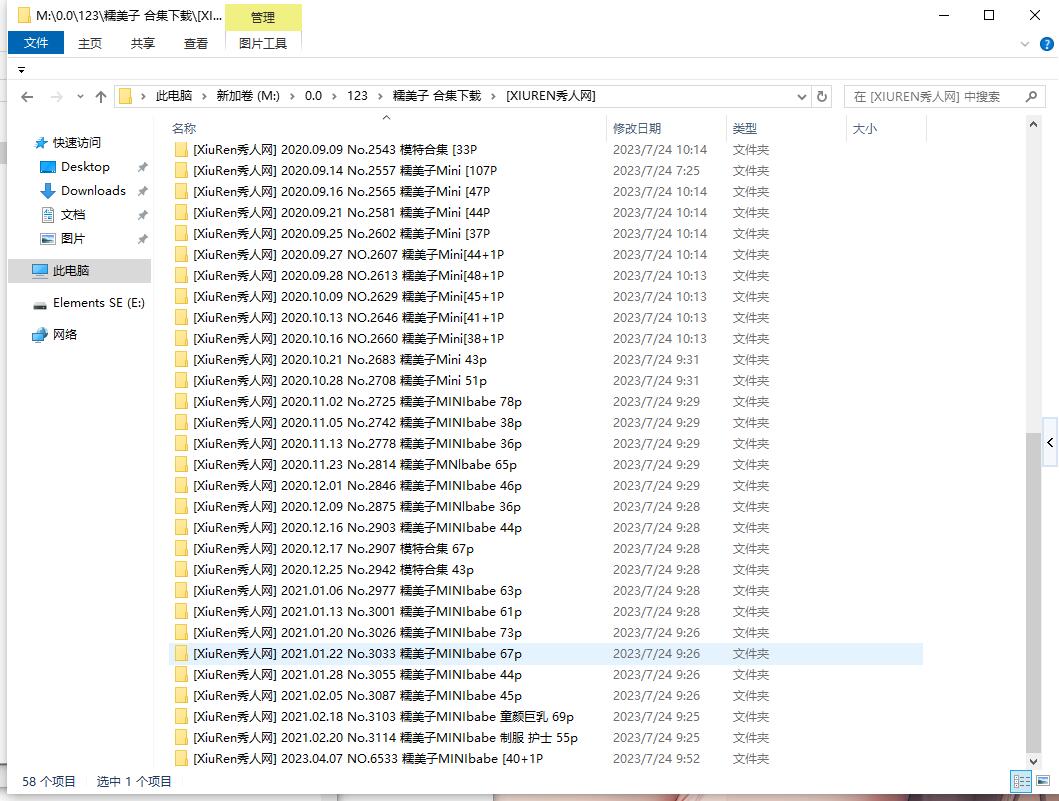Click folder icon of No.3033 MINIbabe 67p

click(181, 654)
